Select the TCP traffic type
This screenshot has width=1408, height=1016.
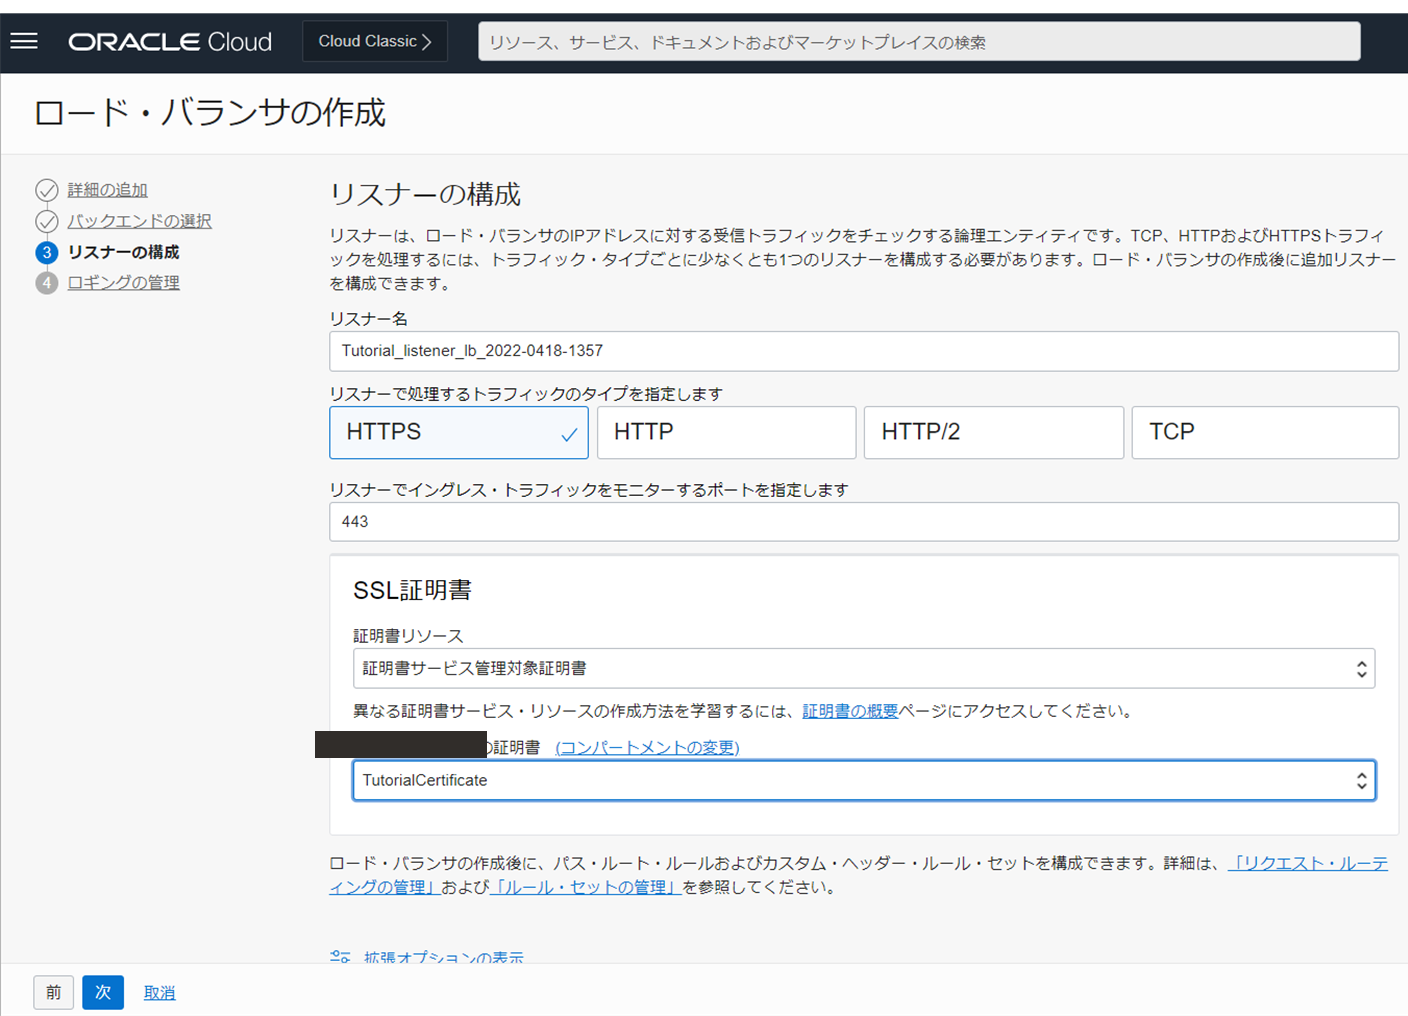click(x=1264, y=432)
